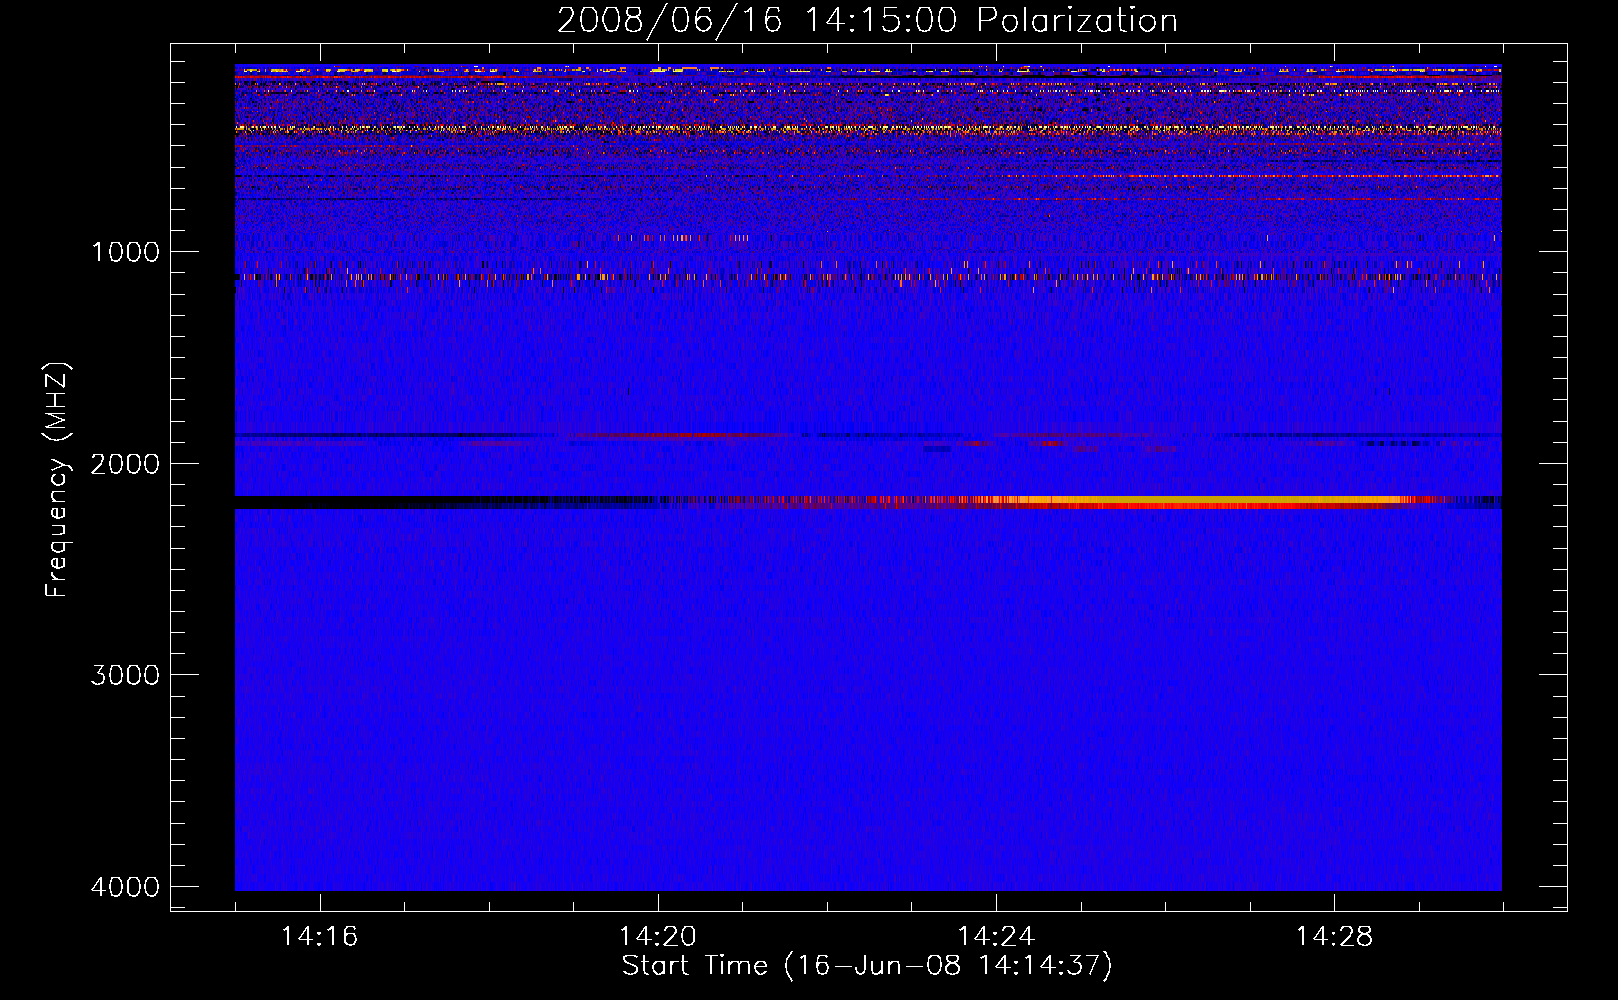Click the '14:28' time tick label
Viewport: 1618px width, 1000px height.
[x=1334, y=937]
